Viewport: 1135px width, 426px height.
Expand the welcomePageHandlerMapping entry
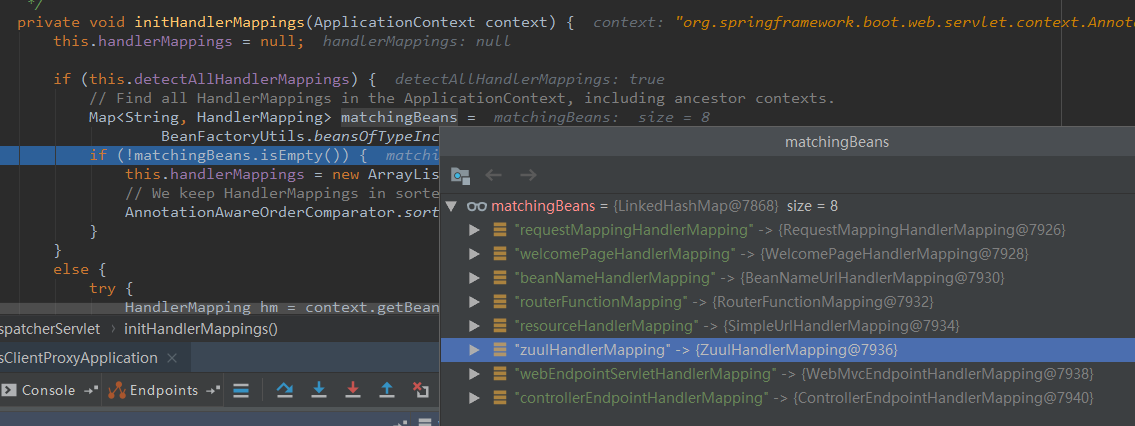tap(475, 254)
